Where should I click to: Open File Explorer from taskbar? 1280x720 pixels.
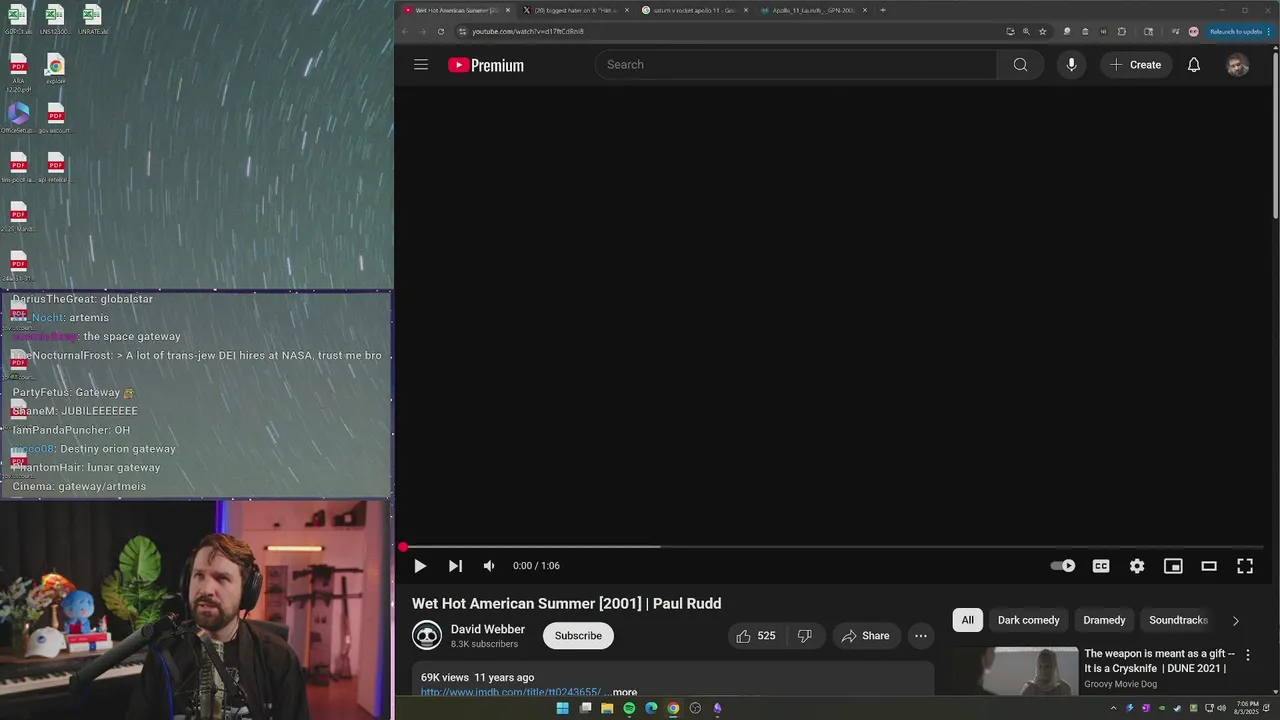[607, 708]
